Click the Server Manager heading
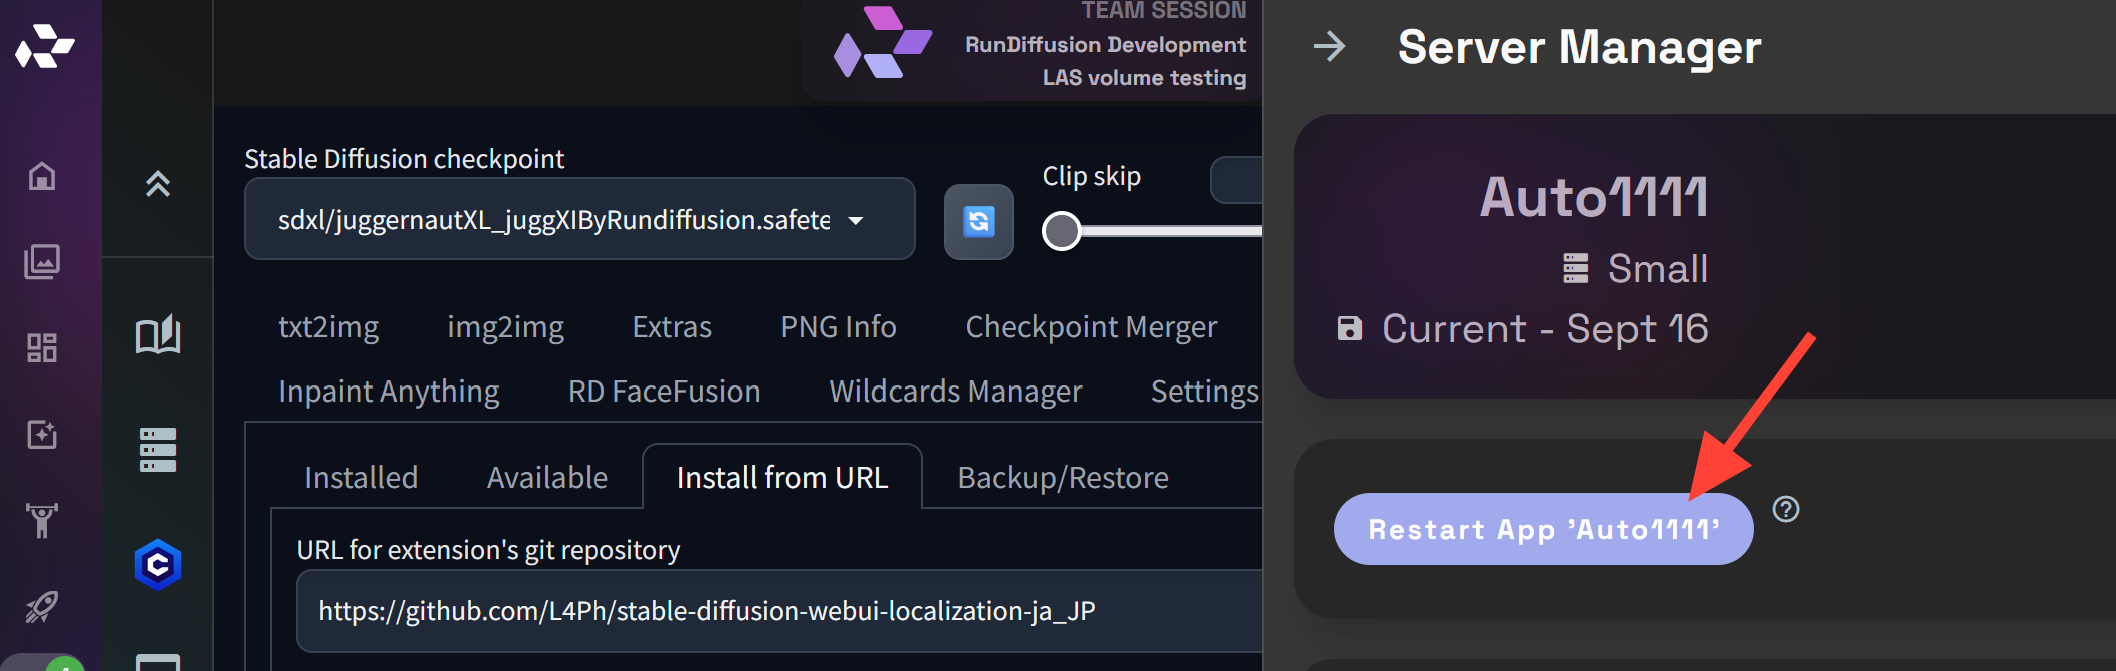The width and height of the screenshot is (2116, 671). pos(1579,46)
